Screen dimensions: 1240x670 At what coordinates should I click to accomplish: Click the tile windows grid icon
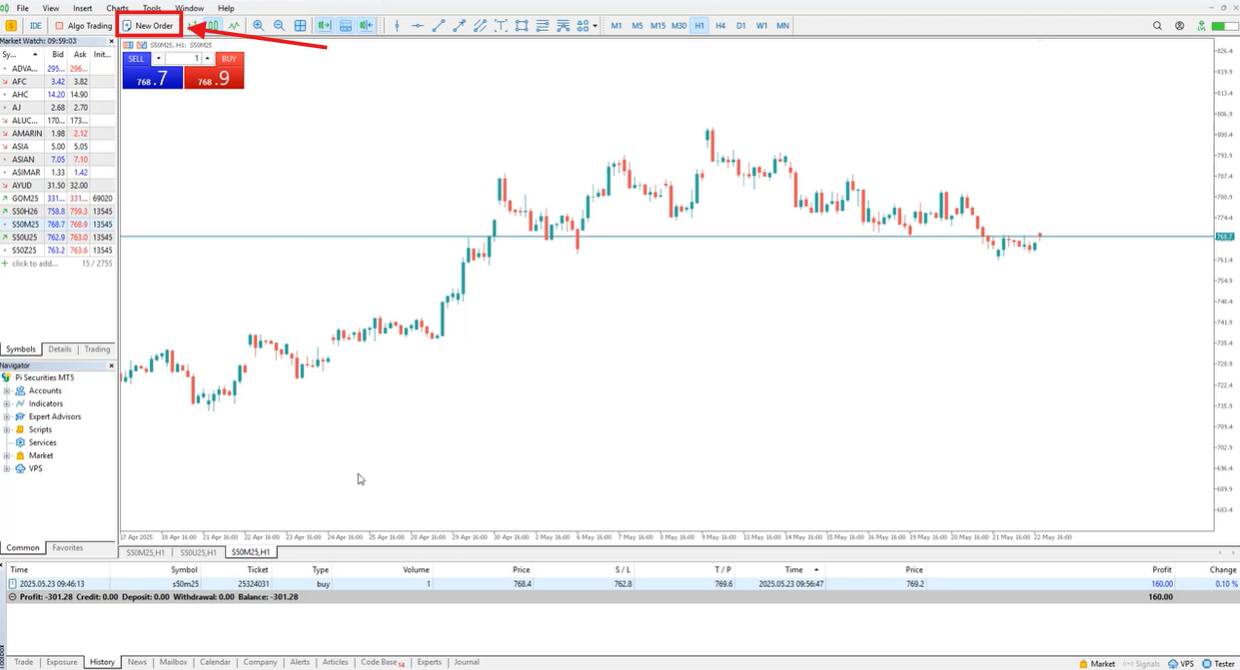click(x=300, y=25)
